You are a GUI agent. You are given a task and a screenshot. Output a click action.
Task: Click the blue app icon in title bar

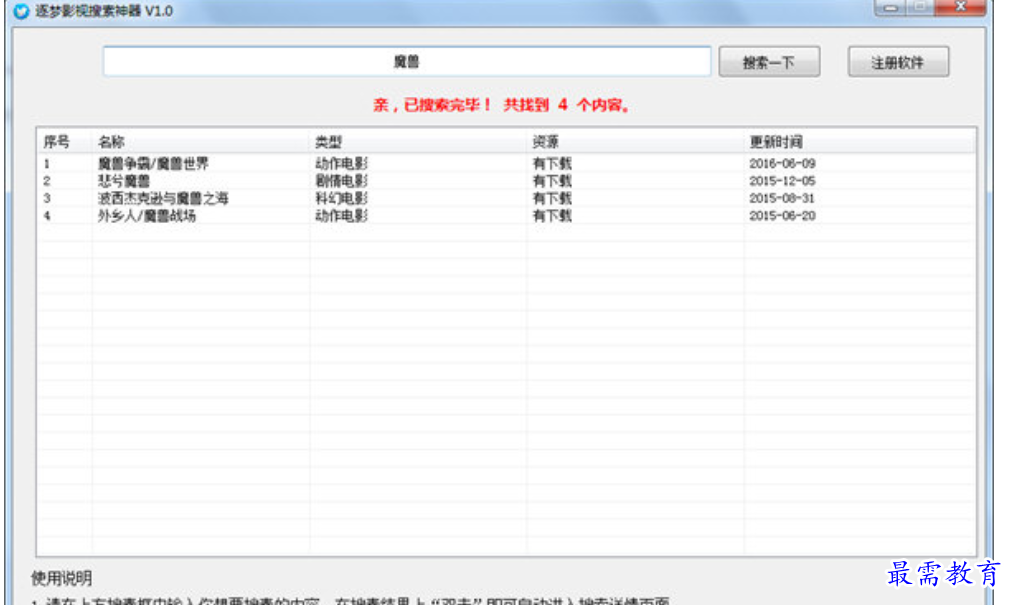click(21, 10)
